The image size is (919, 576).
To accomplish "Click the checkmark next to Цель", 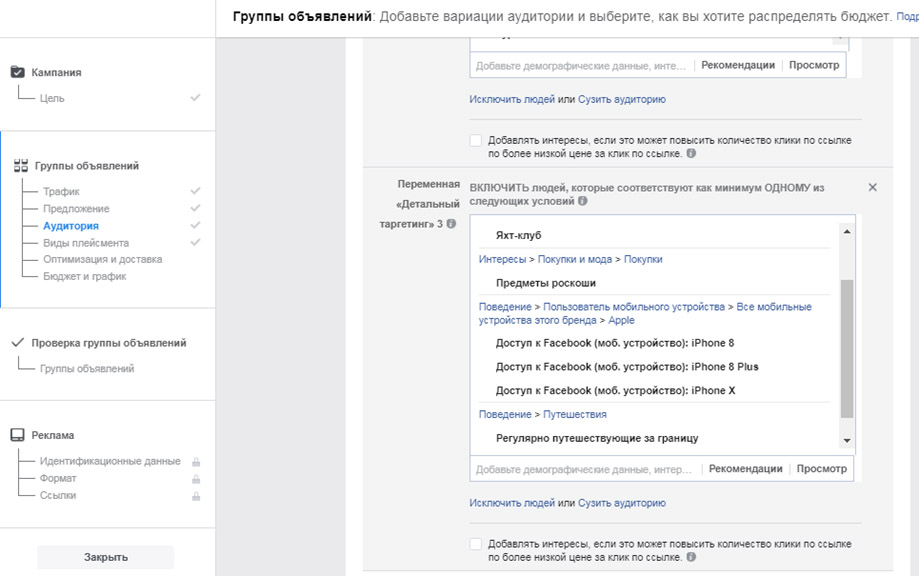I will pyautogui.click(x=195, y=98).
